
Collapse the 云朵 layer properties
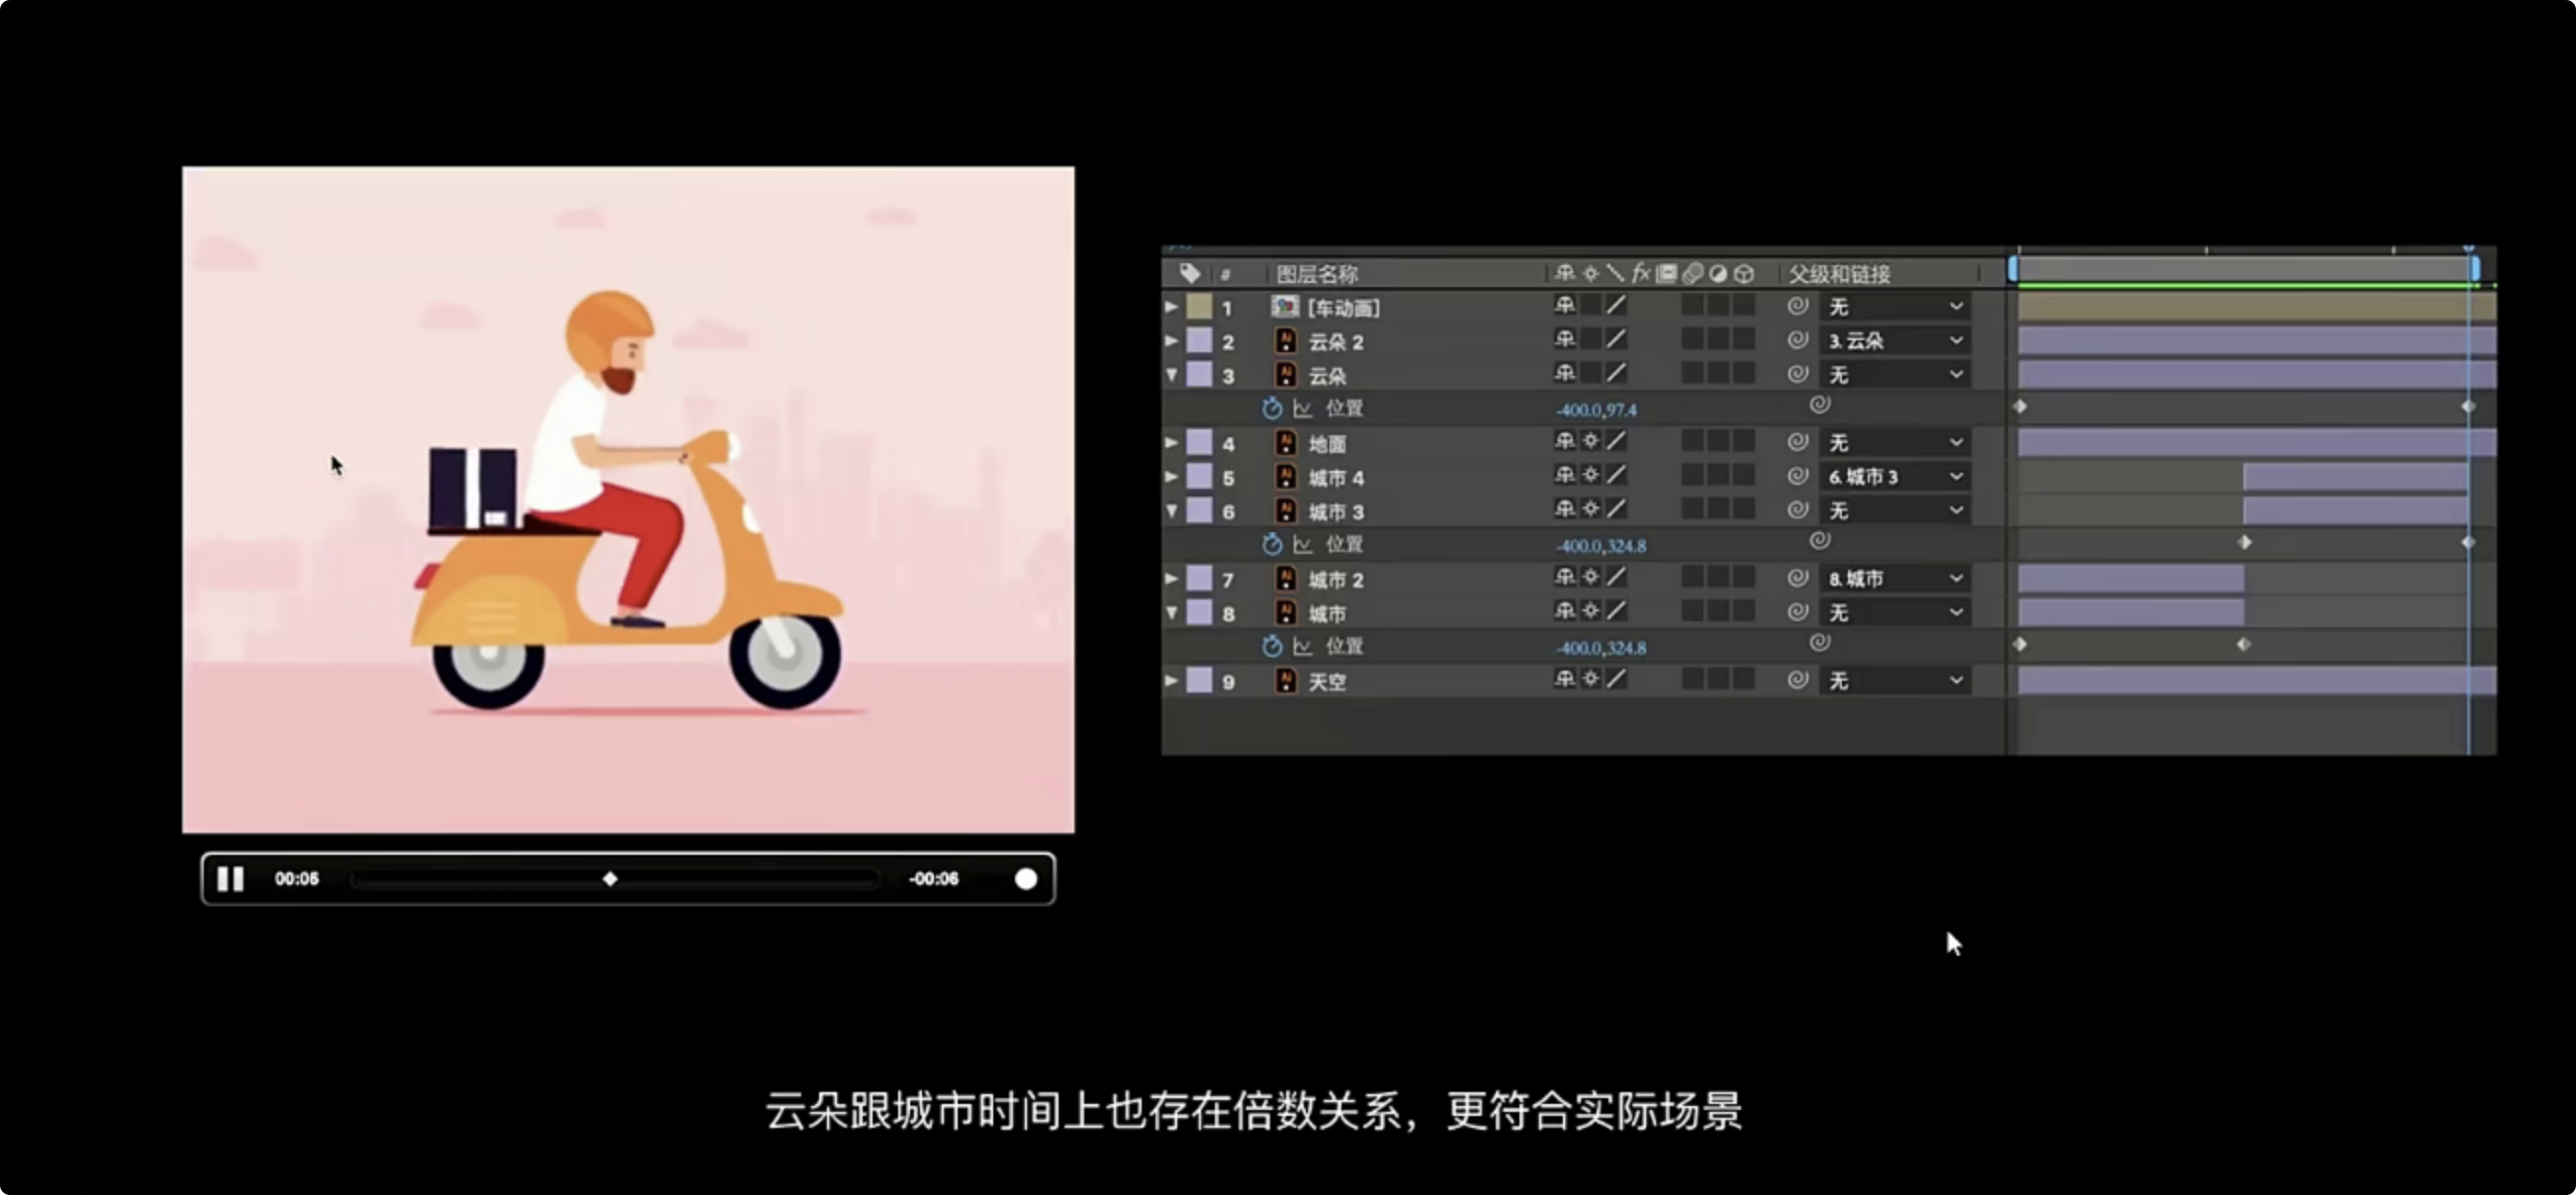pos(1171,375)
